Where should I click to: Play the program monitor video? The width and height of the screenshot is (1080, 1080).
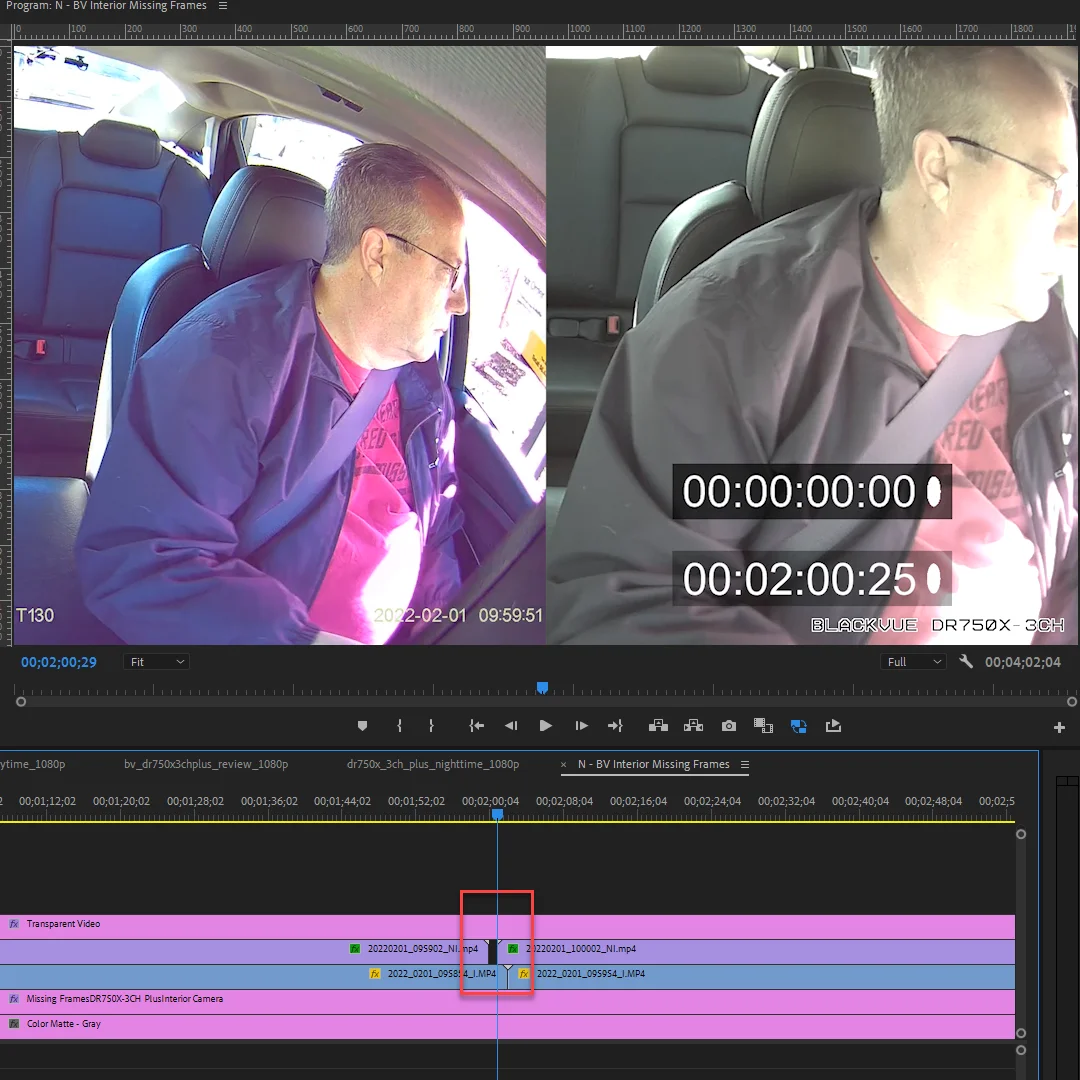point(546,726)
